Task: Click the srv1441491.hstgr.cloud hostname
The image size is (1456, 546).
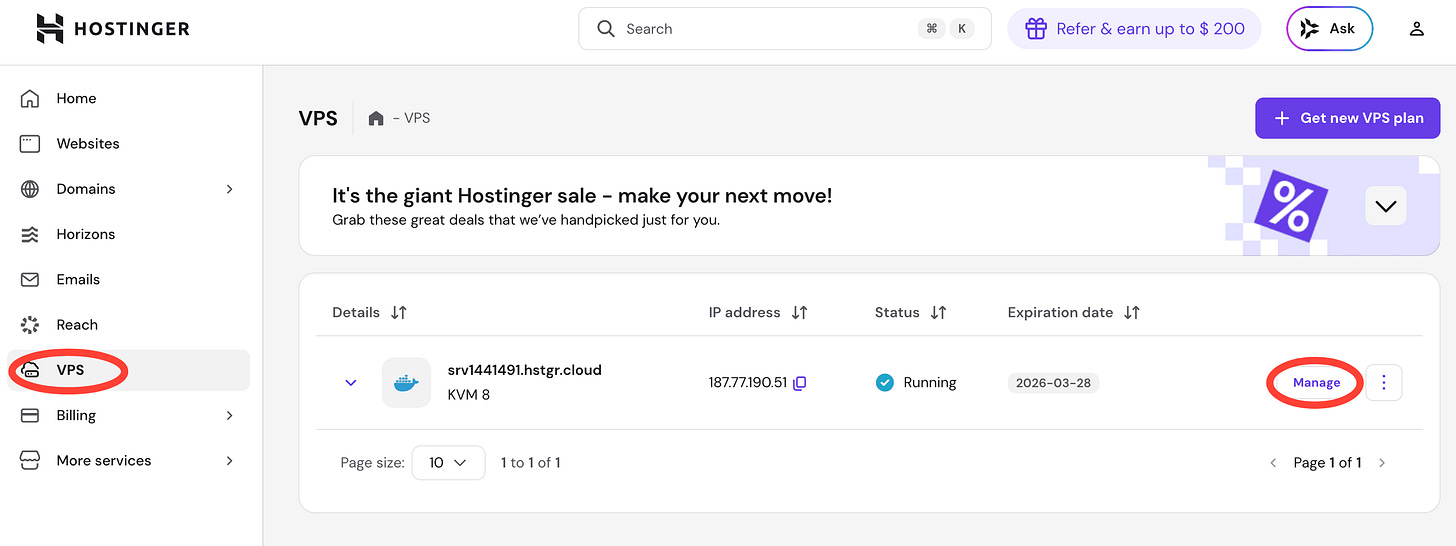Action: [525, 370]
